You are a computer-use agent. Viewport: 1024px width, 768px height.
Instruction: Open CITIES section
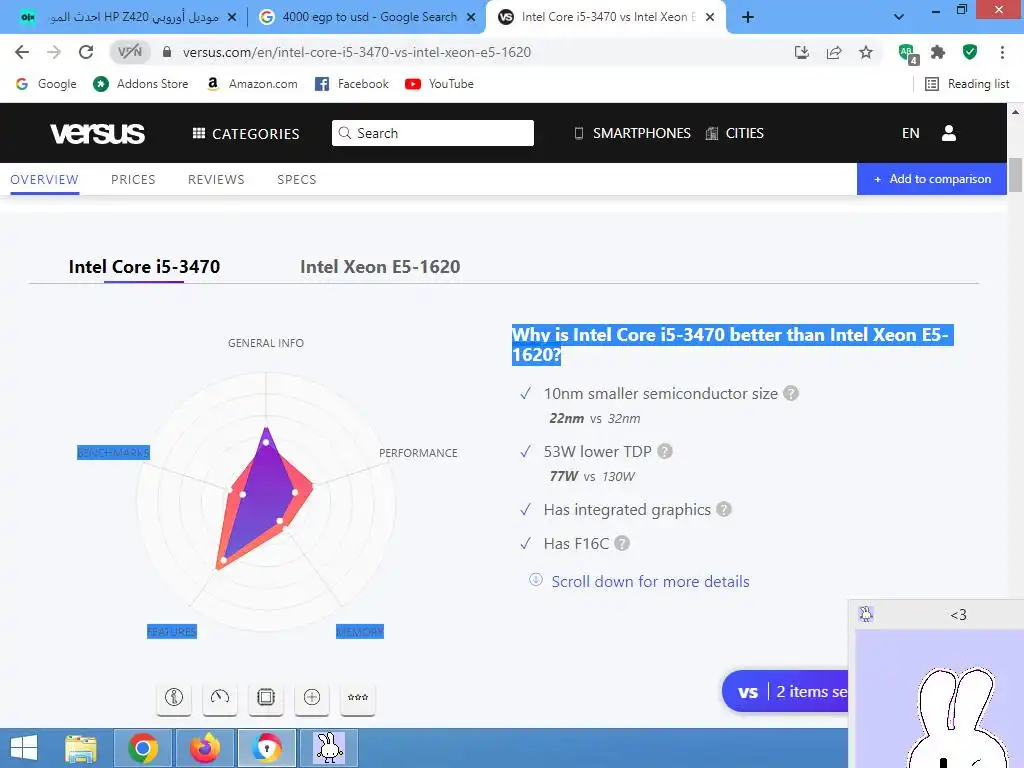point(735,133)
